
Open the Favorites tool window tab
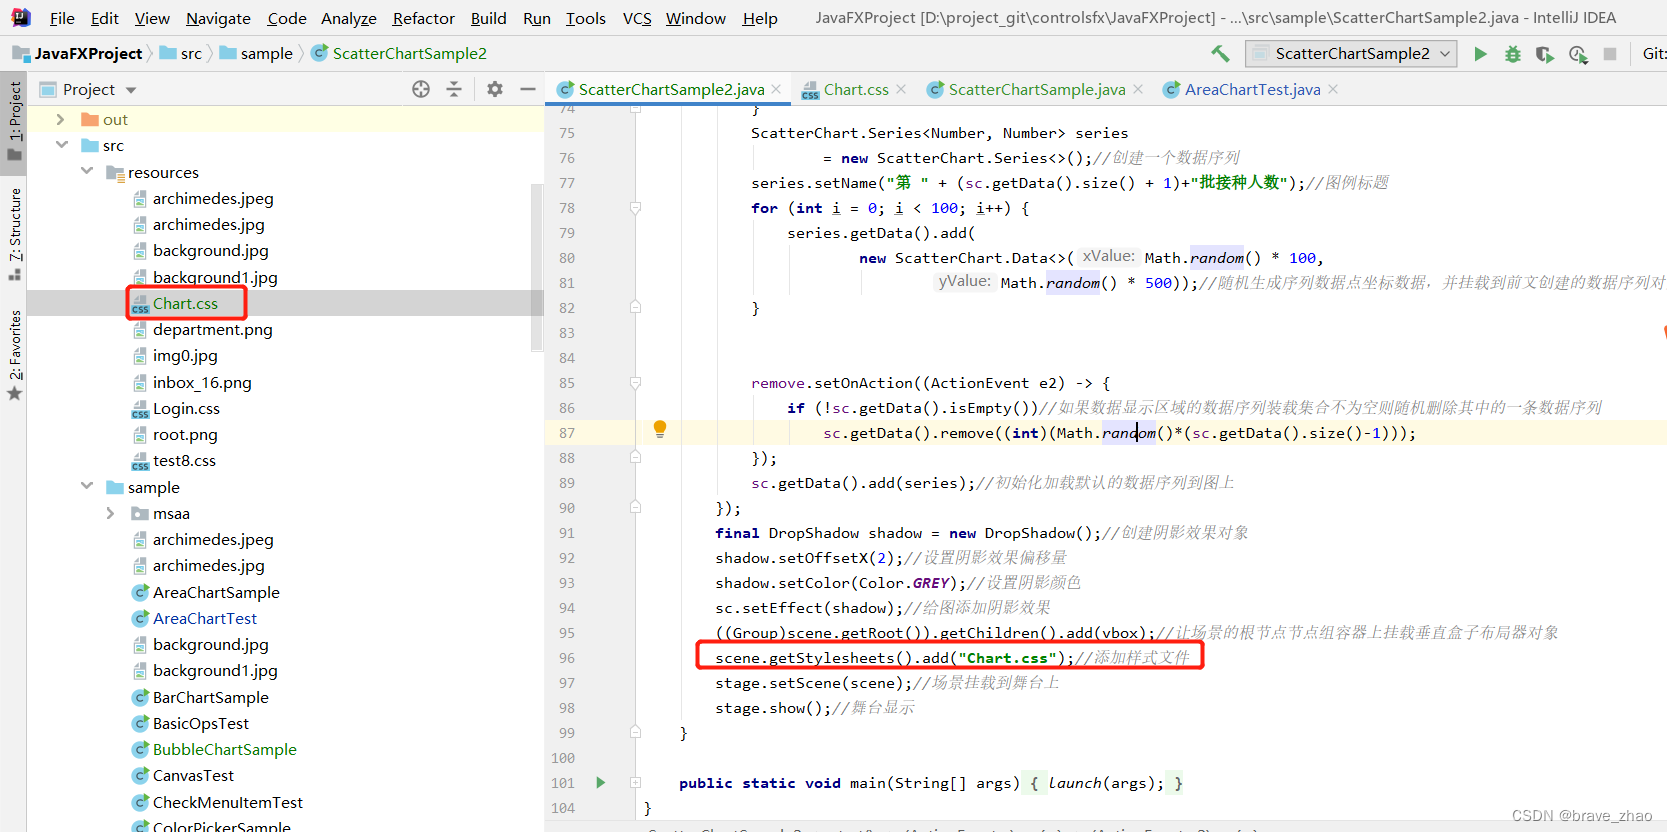pyautogui.click(x=15, y=355)
